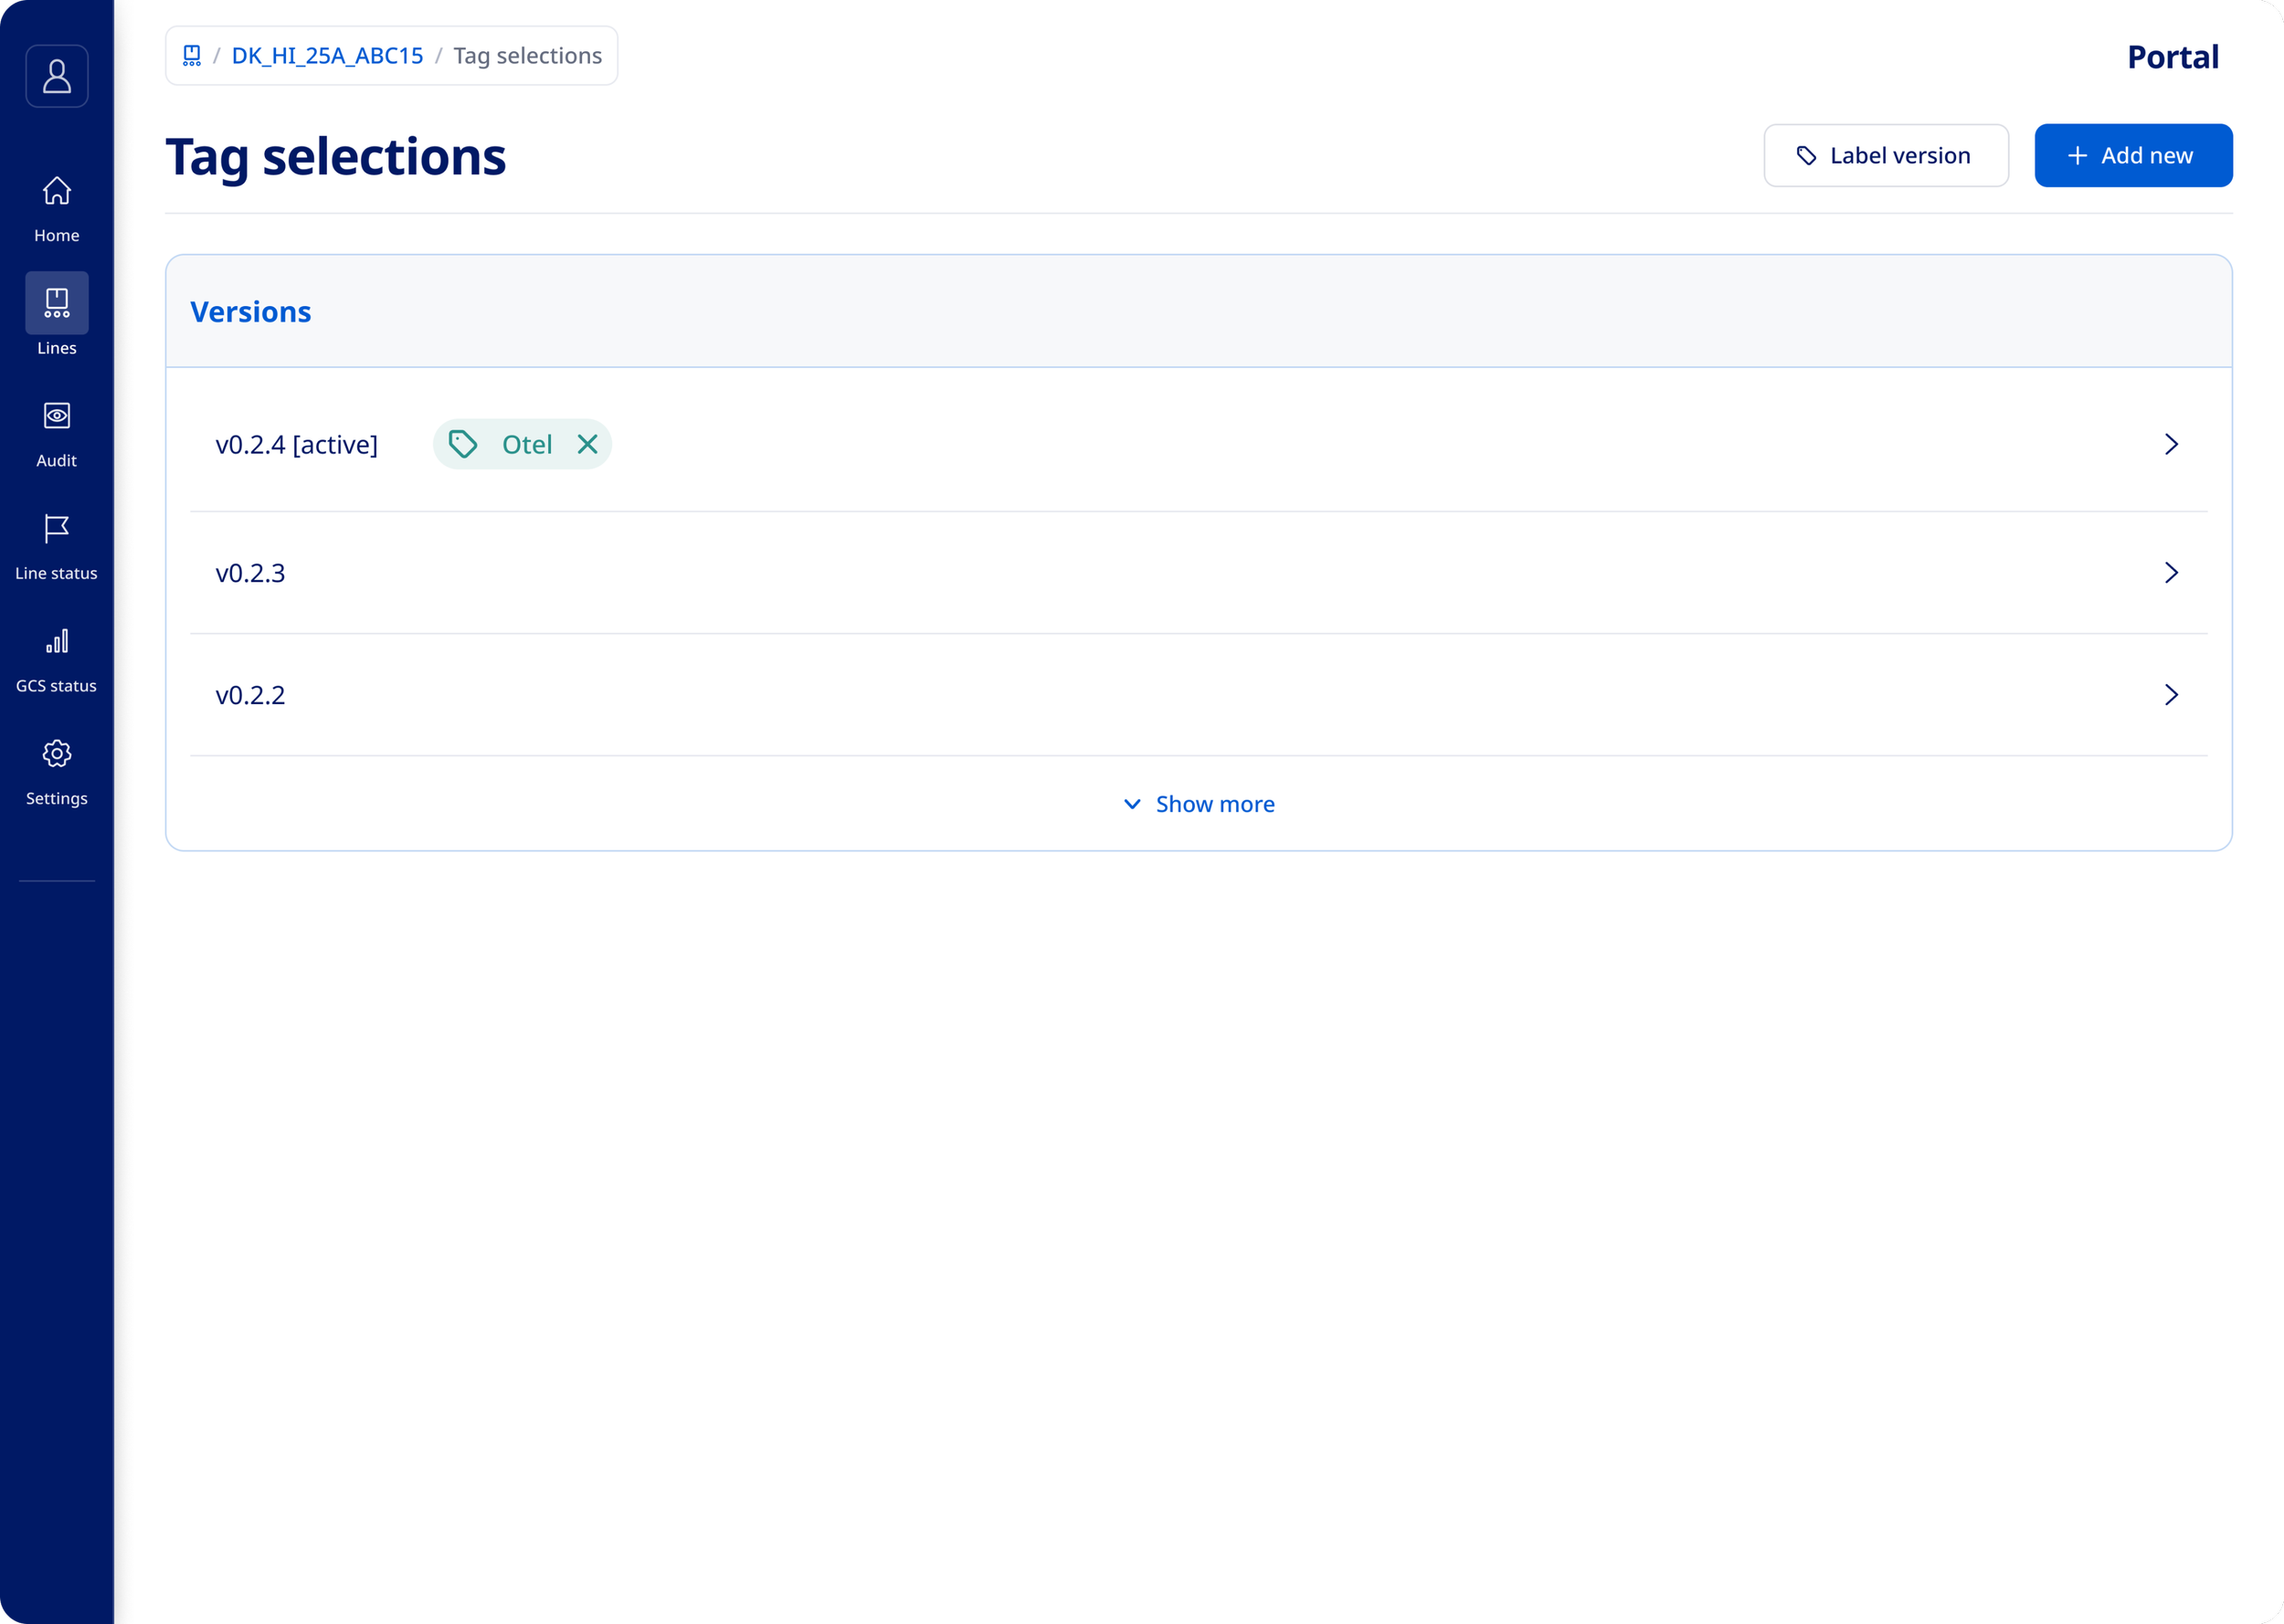The width and height of the screenshot is (2284, 1624).
Task: Open the user profile avatar icon
Action: [57, 76]
